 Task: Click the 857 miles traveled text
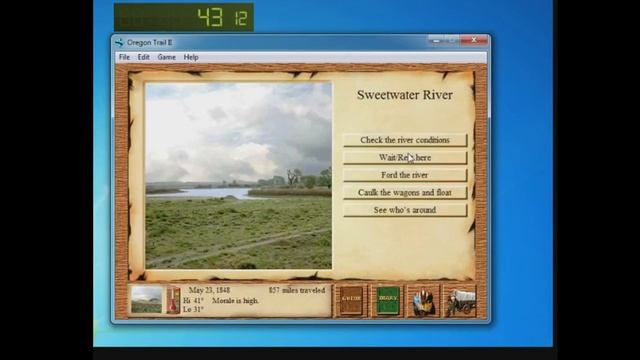(x=297, y=290)
